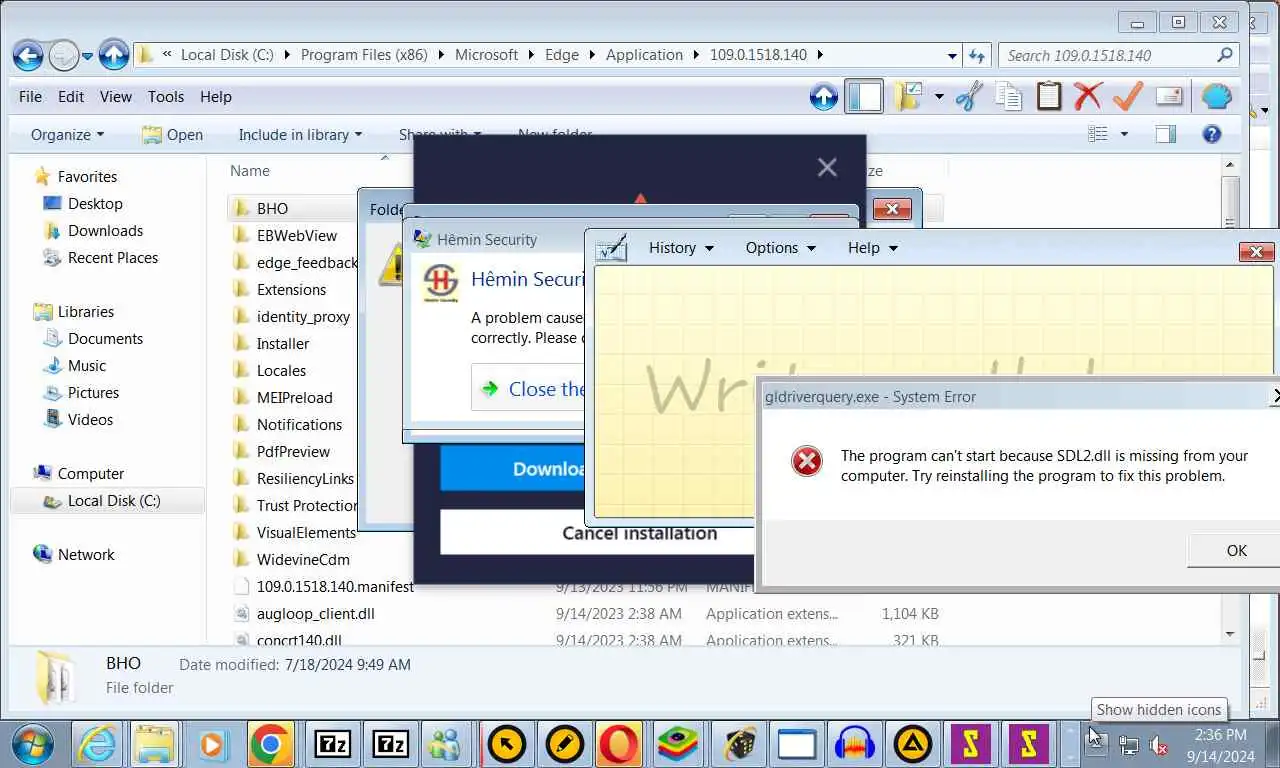Click the Folder Options icon in toolbar
This screenshot has width=1280, height=768.
point(908,97)
